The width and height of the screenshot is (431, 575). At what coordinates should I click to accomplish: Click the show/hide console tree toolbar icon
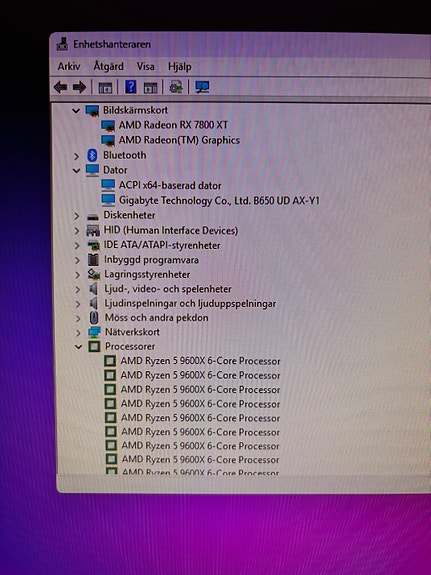(105, 88)
